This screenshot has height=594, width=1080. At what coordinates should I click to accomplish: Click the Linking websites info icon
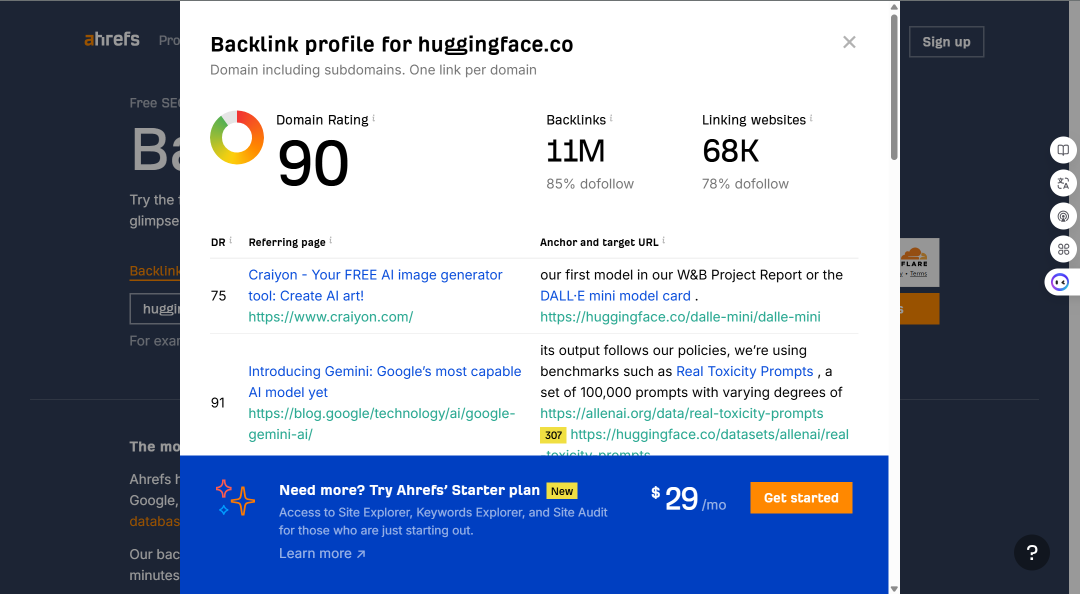click(x=811, y=118)
